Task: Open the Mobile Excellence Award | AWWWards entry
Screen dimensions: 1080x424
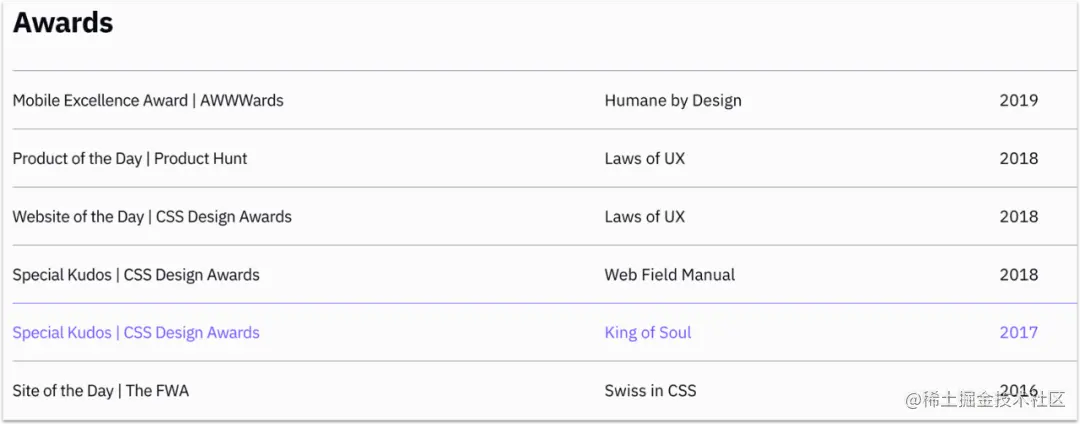Action: point(148,100)
